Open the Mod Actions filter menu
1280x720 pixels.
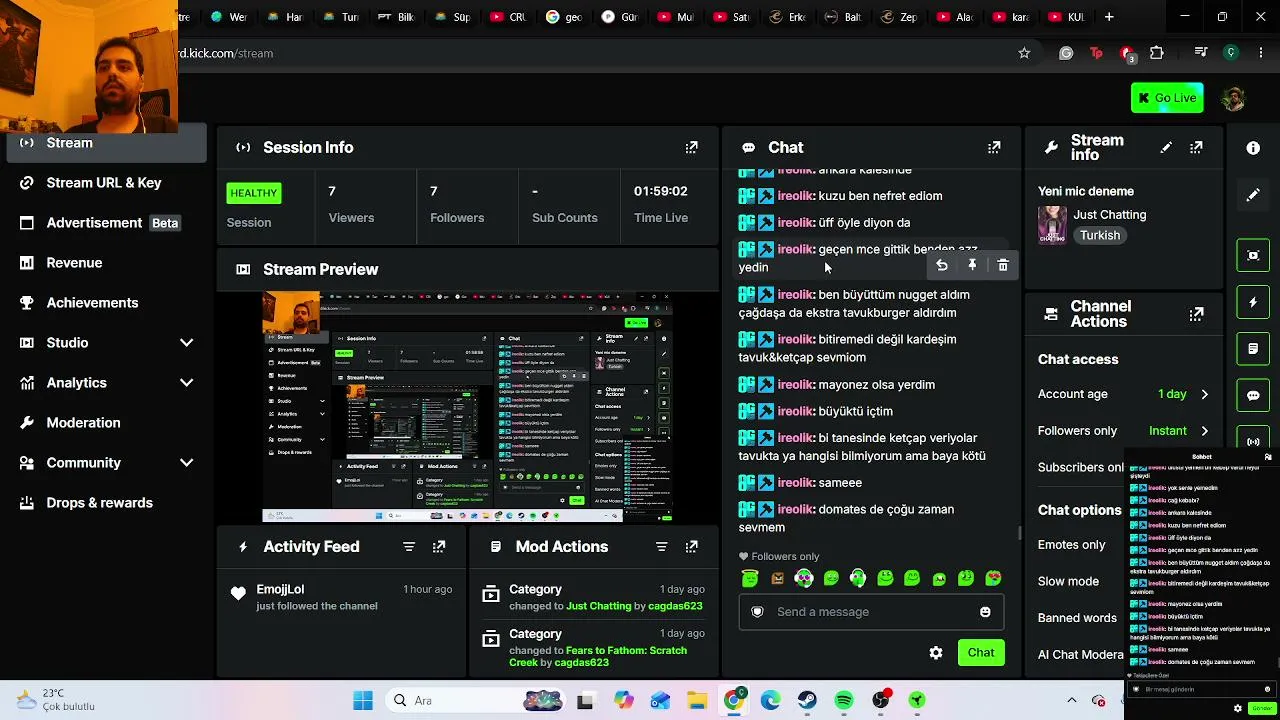[661, 547]
